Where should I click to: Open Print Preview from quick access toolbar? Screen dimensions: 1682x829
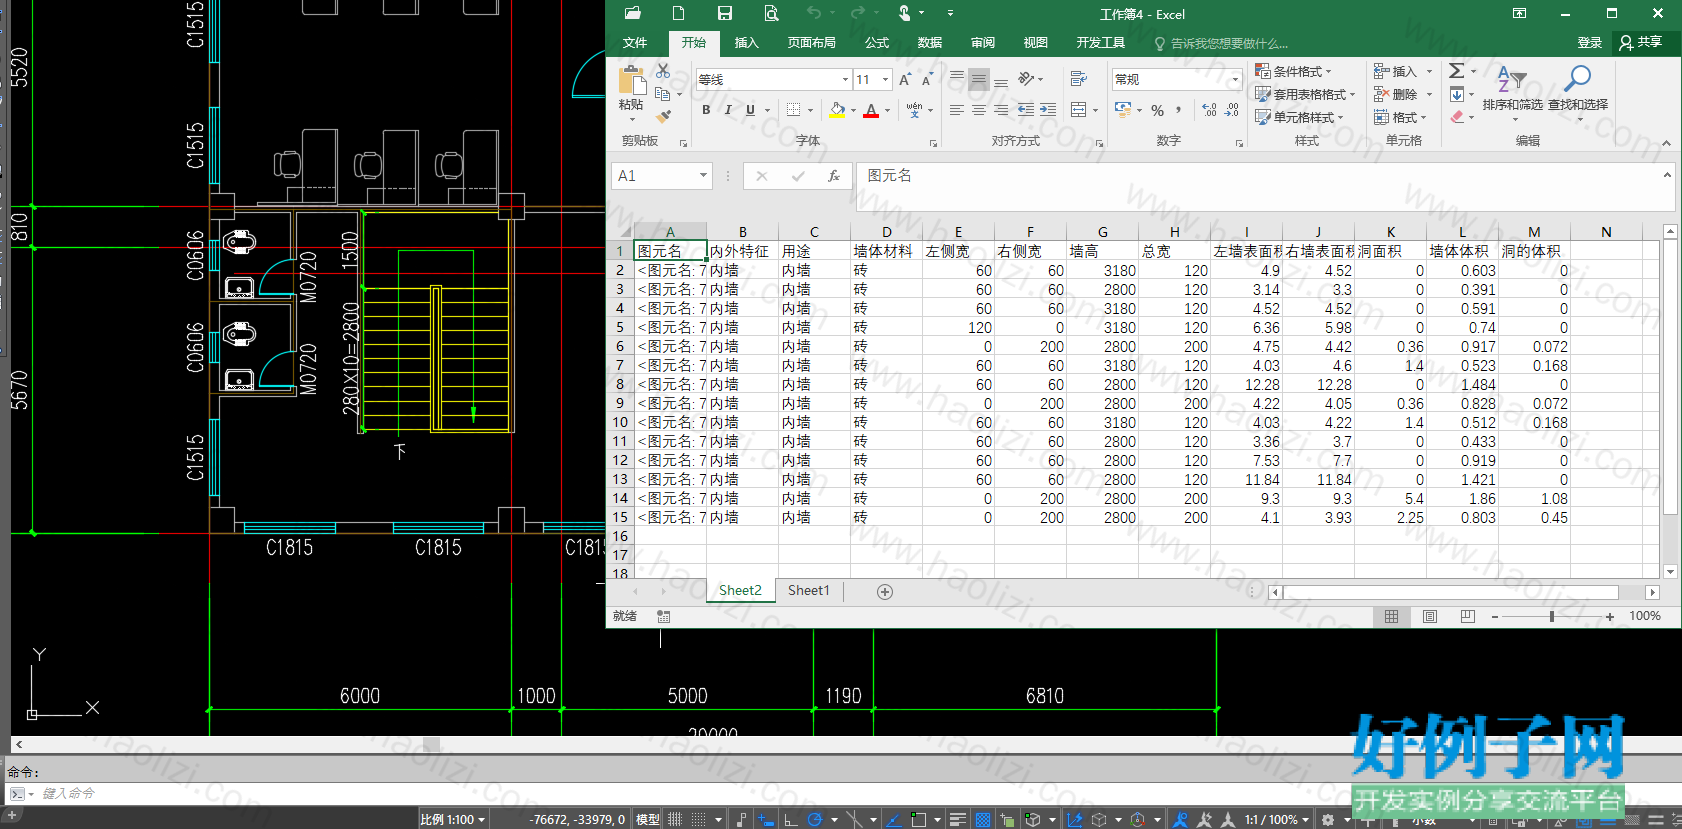coord(771,13)
